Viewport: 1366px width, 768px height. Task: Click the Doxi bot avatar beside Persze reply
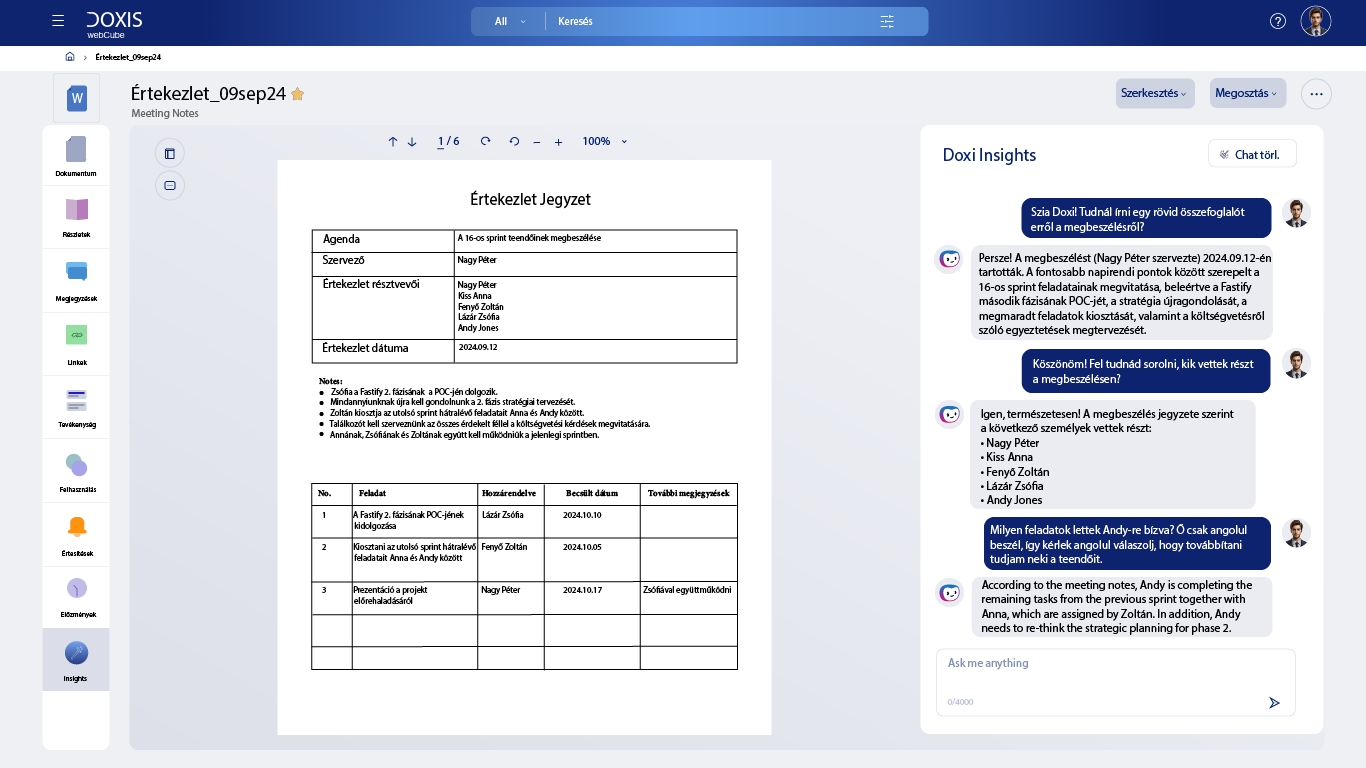click(x=949, y=259)
